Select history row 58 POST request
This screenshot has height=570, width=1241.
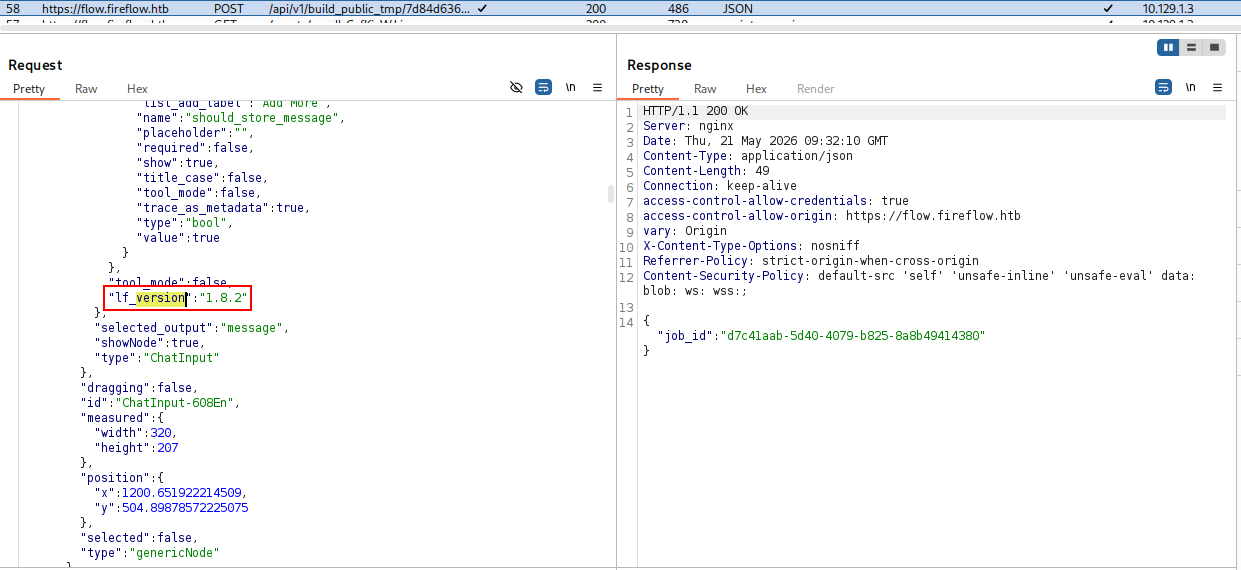coord(620,8)
